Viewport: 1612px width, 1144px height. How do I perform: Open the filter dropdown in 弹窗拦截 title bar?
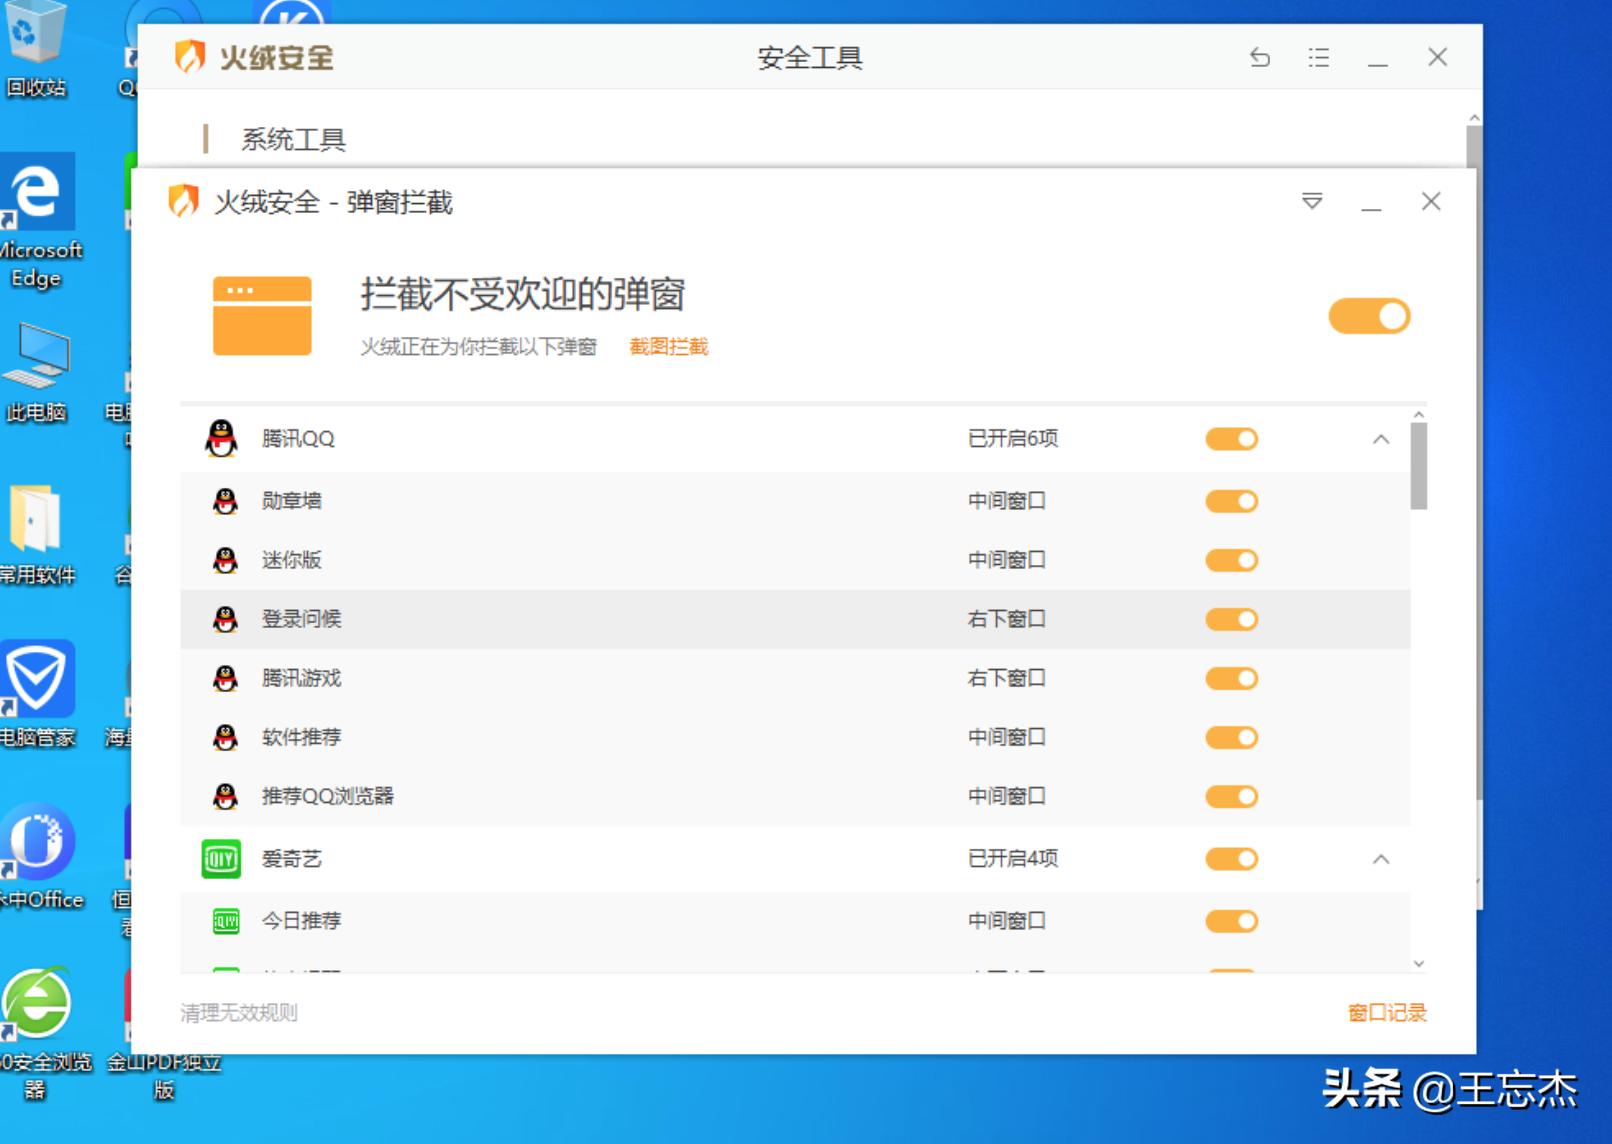click(x=1311, y=200)
